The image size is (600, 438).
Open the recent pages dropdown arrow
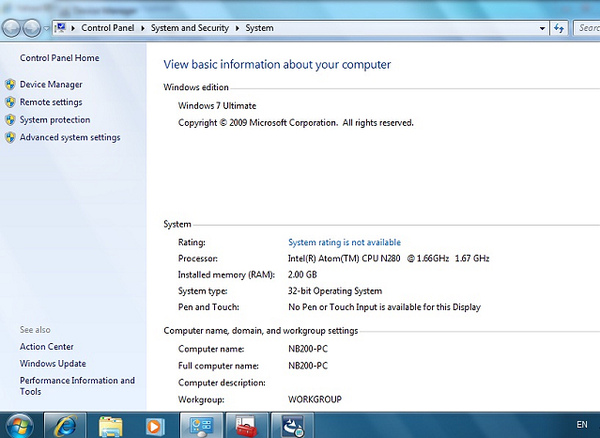pyautogui.click(x=46, y=28)
